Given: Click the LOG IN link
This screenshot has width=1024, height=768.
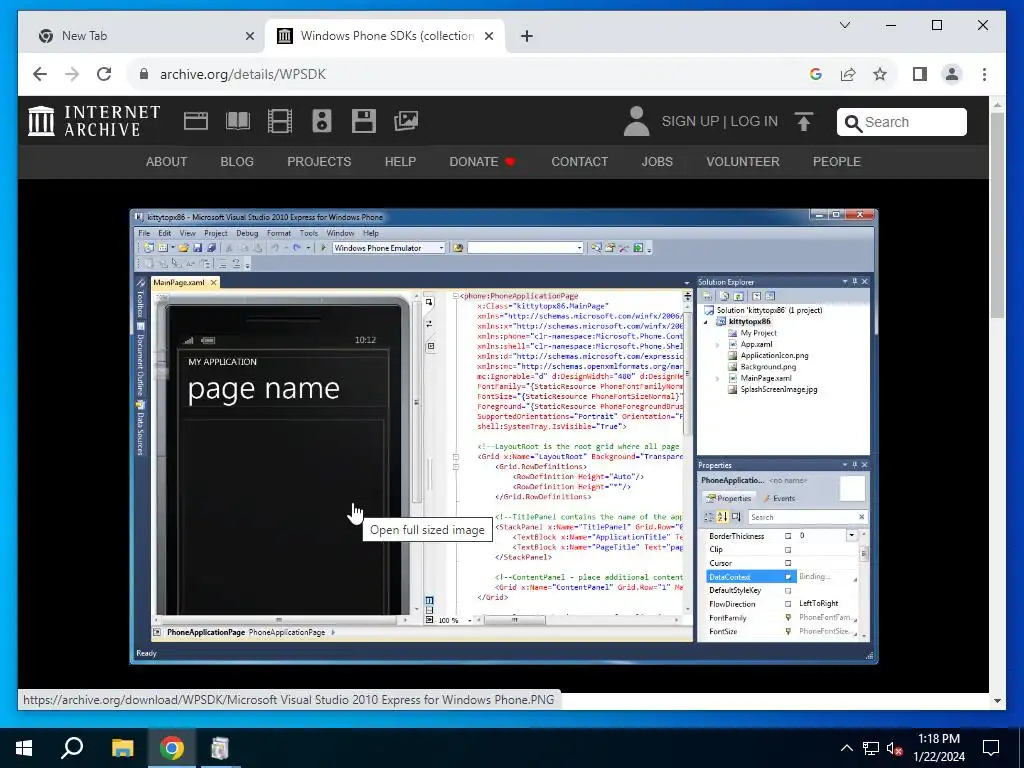Looking at the screenshot, I should coord(754,121).
